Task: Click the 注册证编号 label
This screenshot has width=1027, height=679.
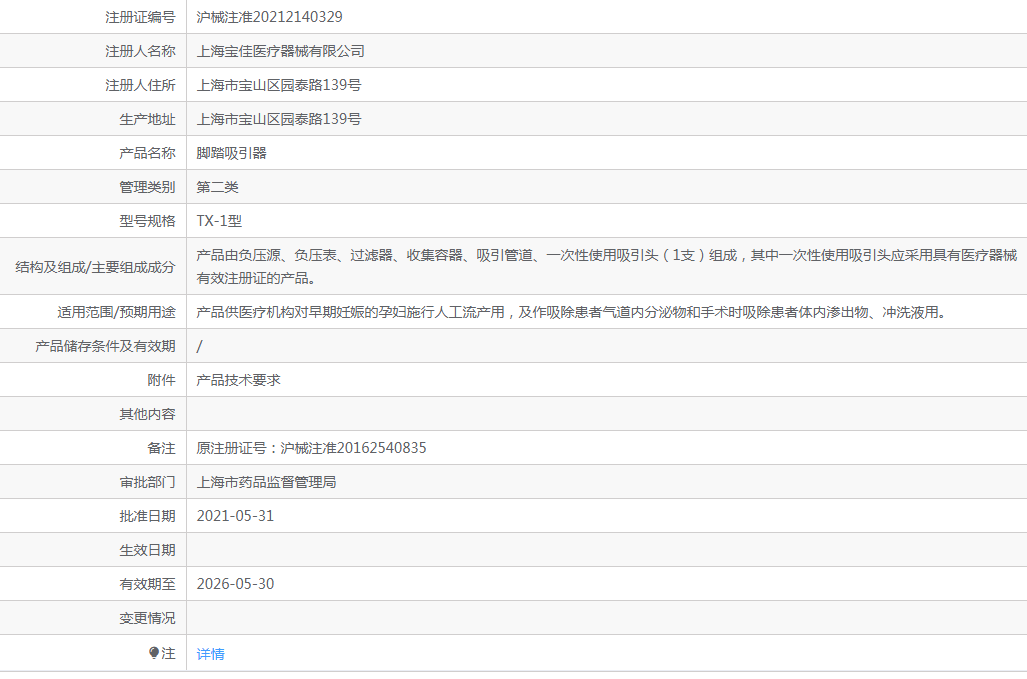Action: [x=140, y=17]
